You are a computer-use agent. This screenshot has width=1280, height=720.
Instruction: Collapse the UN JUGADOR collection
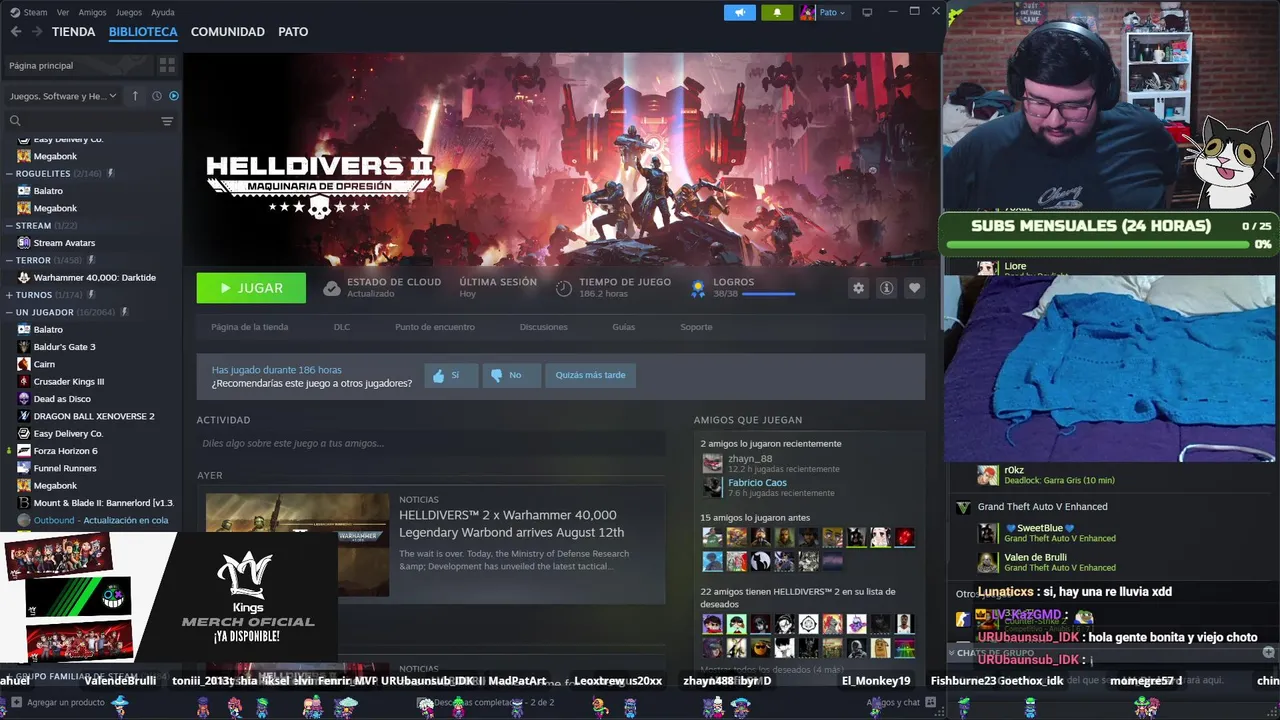pos(8,312)
